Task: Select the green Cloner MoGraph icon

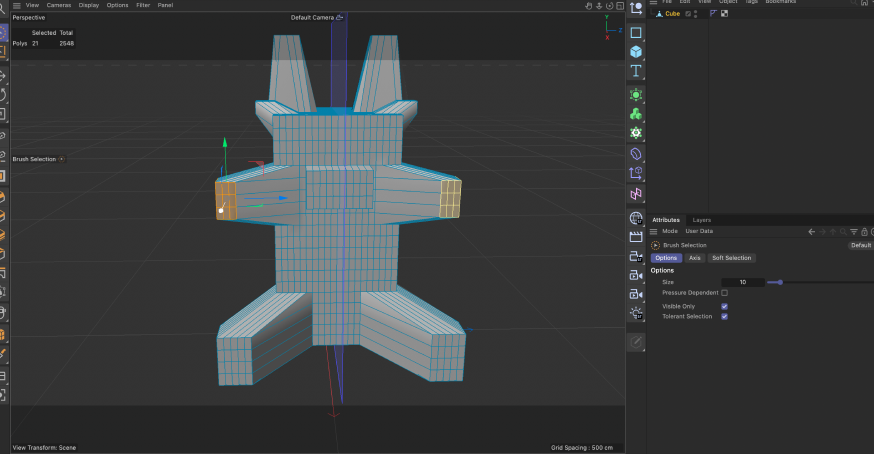Action: coord(636,113)
